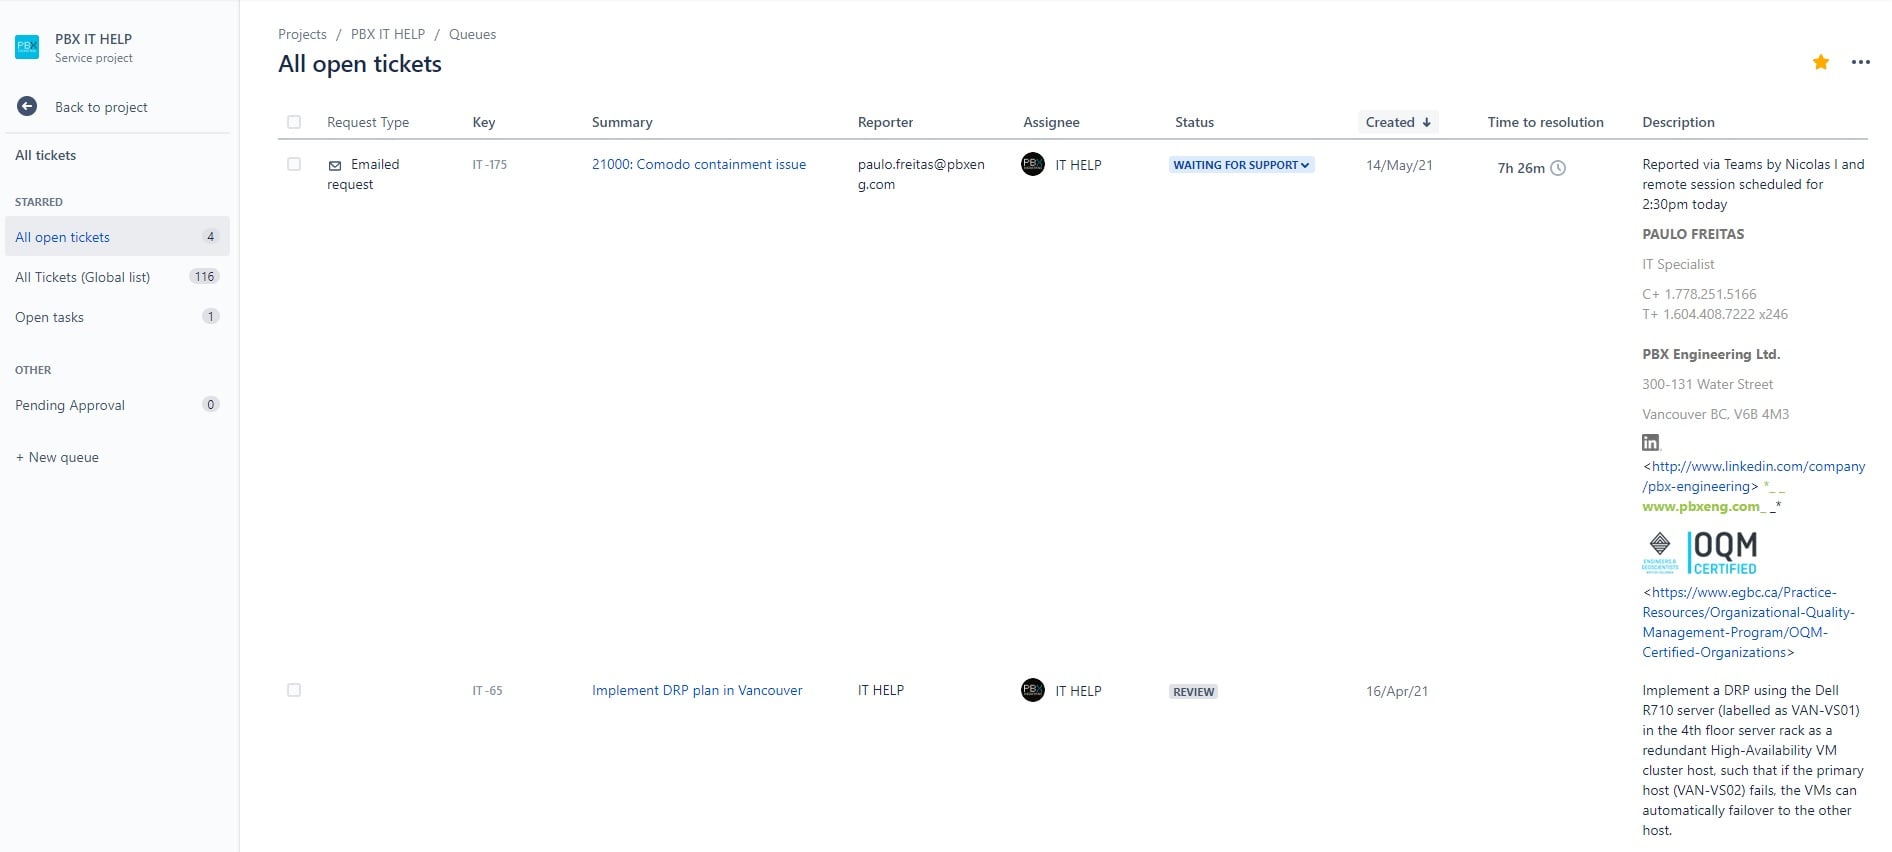Open the All Tickets (Global list) queue
This screenshot has width=1892, height=852.
(117, 277)
